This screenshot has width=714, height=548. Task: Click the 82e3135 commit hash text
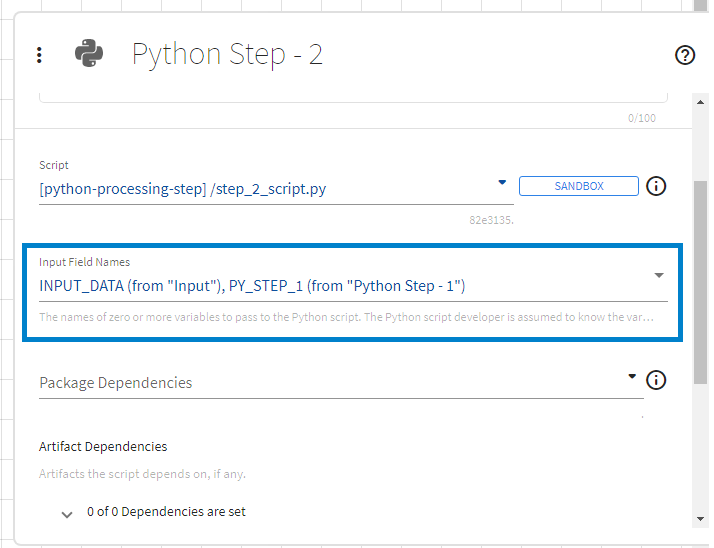[x=490, y=219]
